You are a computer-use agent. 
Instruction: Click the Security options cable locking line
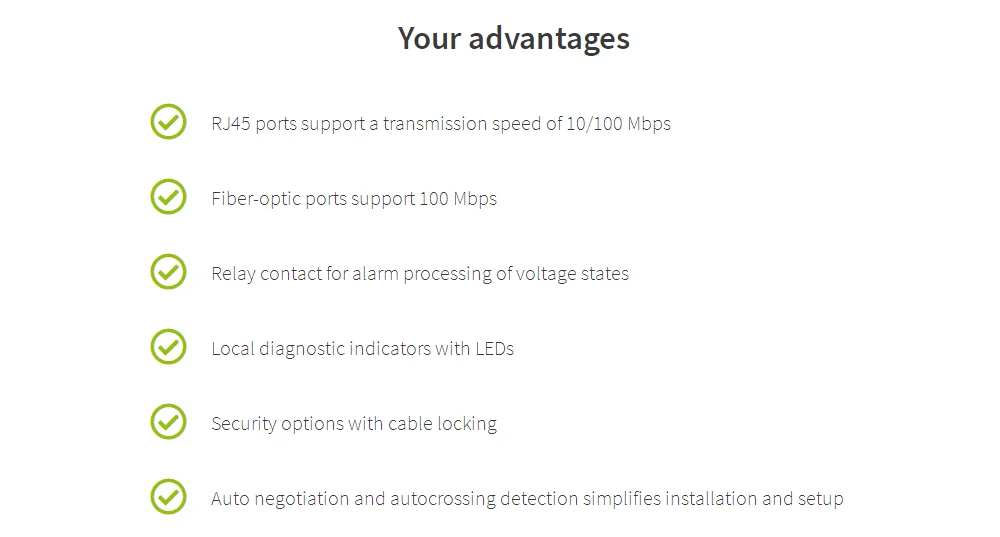pos(353,424)
